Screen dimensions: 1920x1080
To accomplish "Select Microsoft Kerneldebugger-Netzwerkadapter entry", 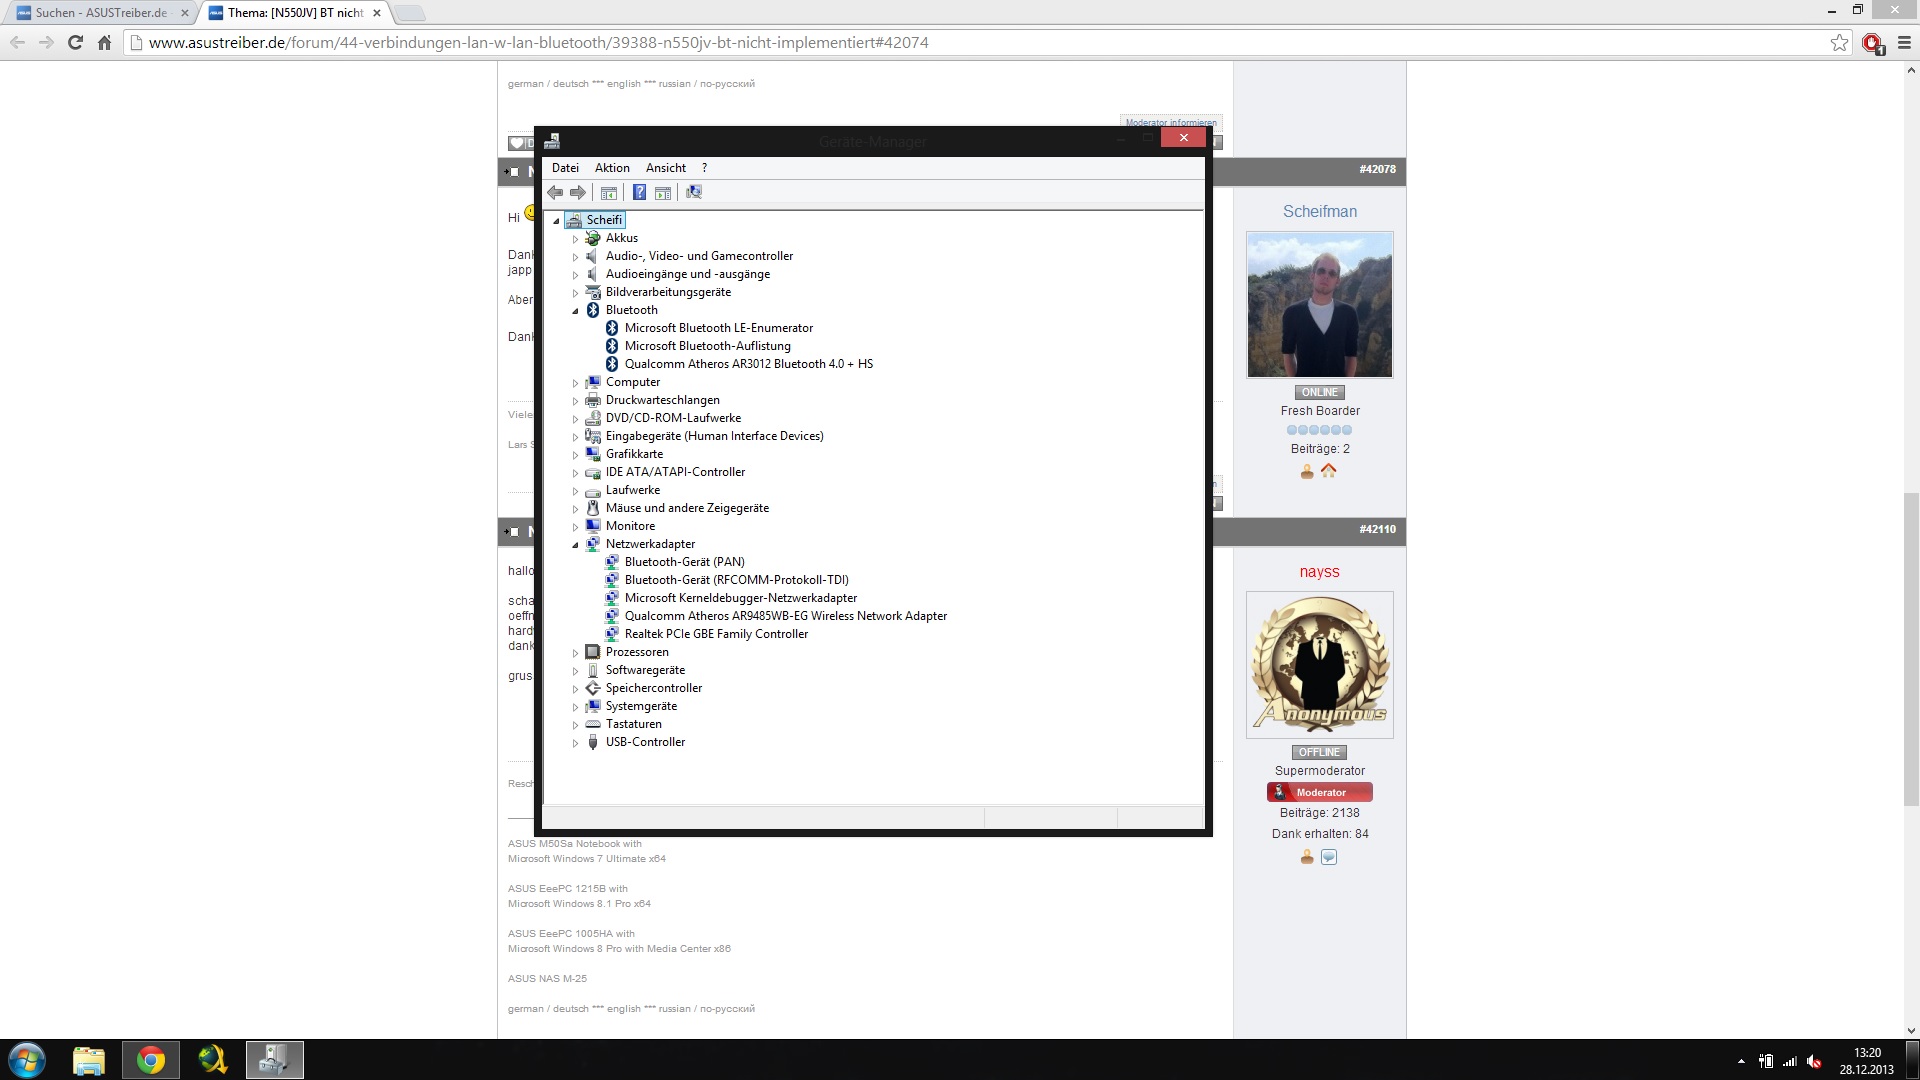I will [740, 598].
